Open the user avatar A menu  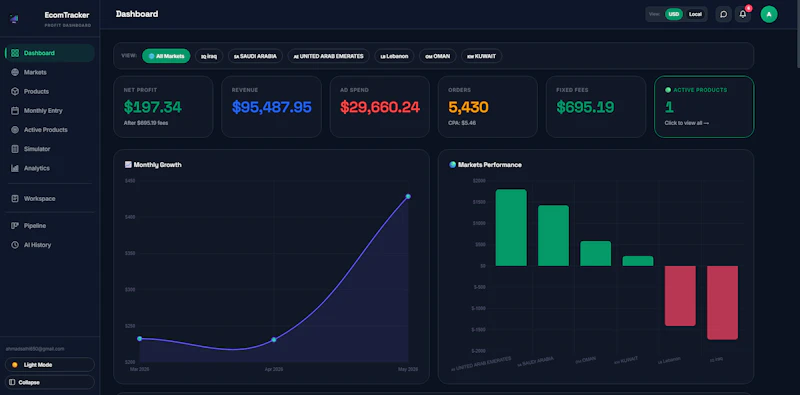[769, 14]
